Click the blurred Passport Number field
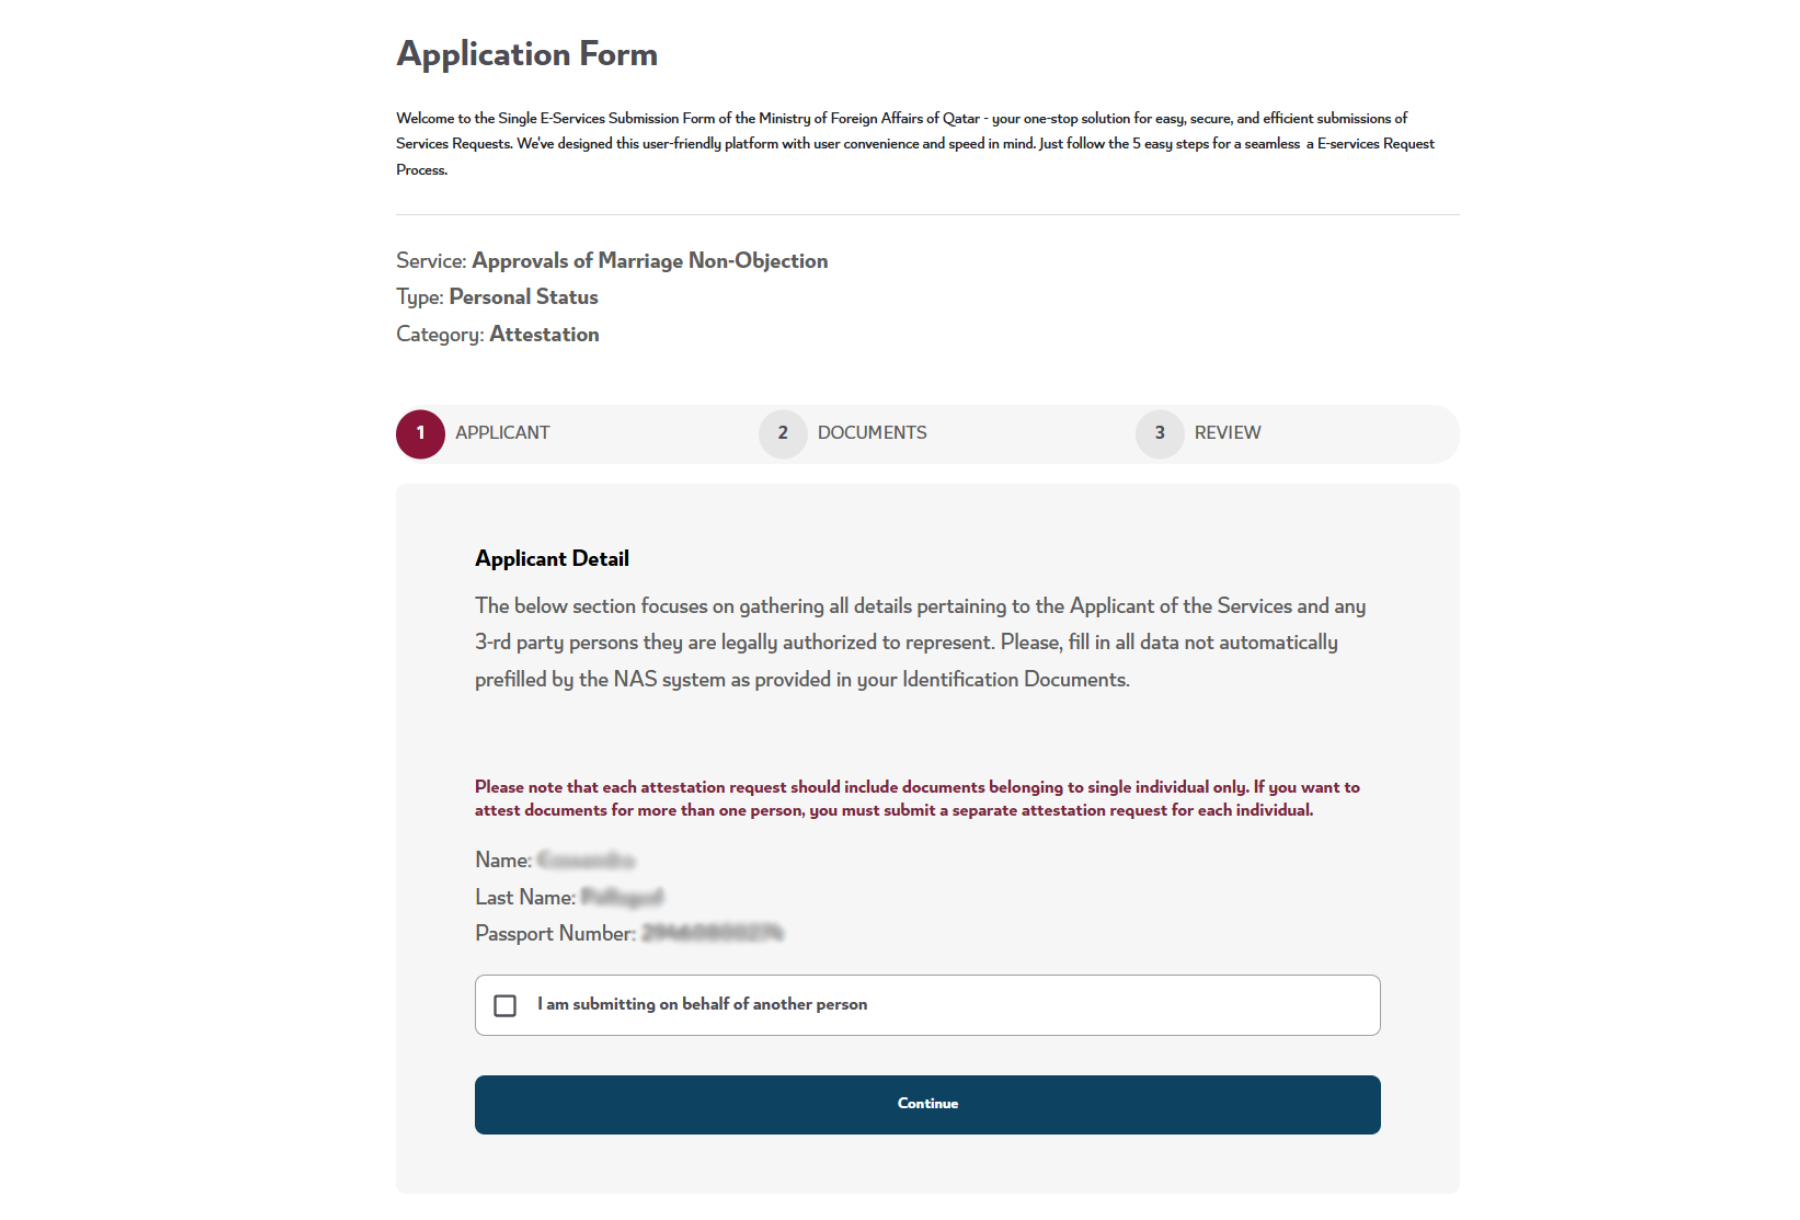1800x1220 pixels. pyautogui.click(x=712, y=933)
